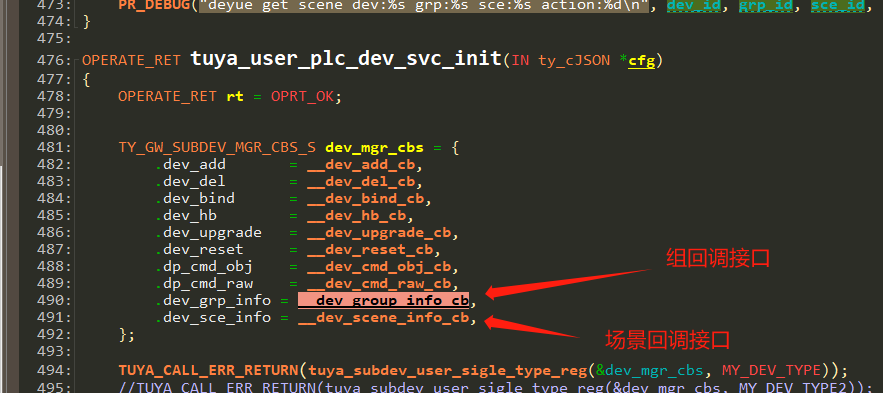The height and width of the screenshot is (393, 883).
Task: Click line number 486
Action: tap(53, 233)
